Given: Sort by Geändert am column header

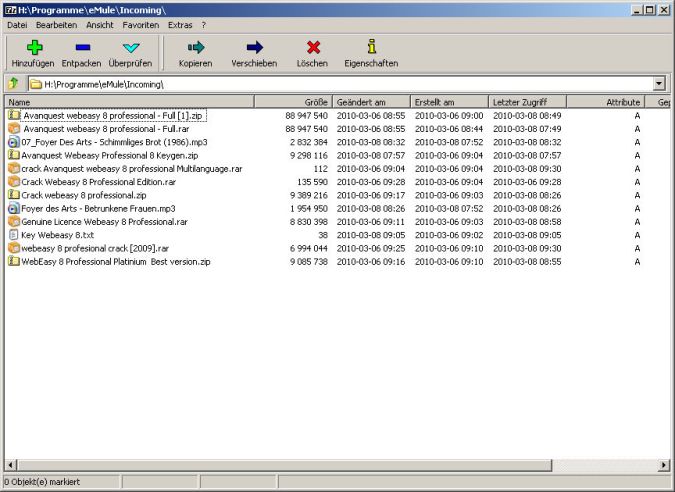Looking at the screenshot, I should pos(372,102).
